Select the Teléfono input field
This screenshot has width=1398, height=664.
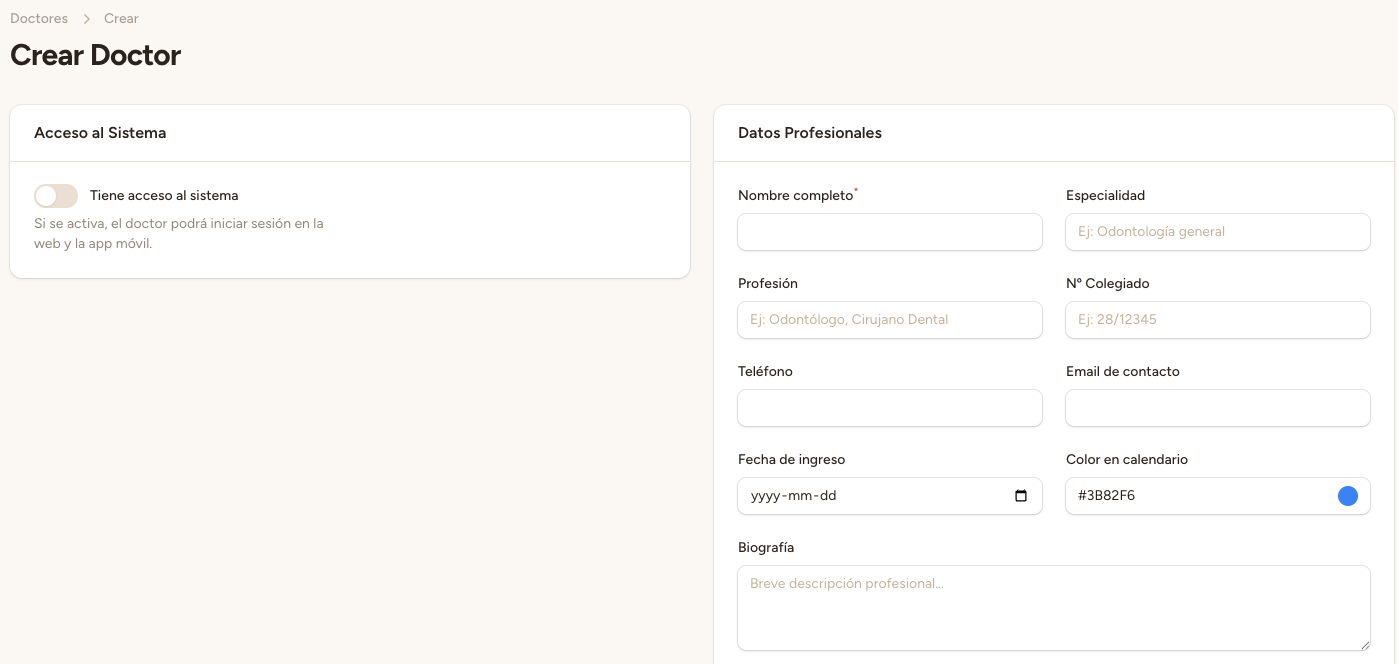pos(890,408)
